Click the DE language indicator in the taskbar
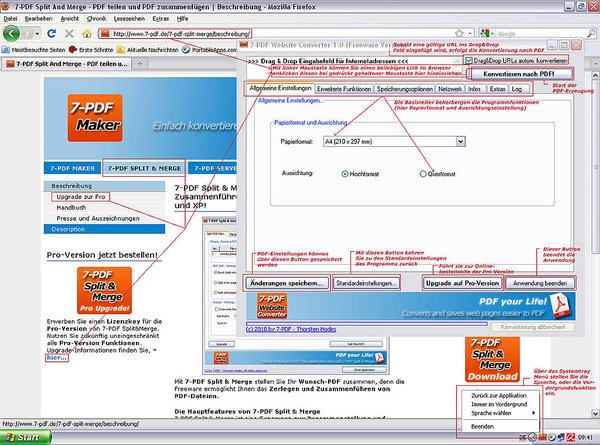This screenshot has width=600, height=445. pos(523,437)
